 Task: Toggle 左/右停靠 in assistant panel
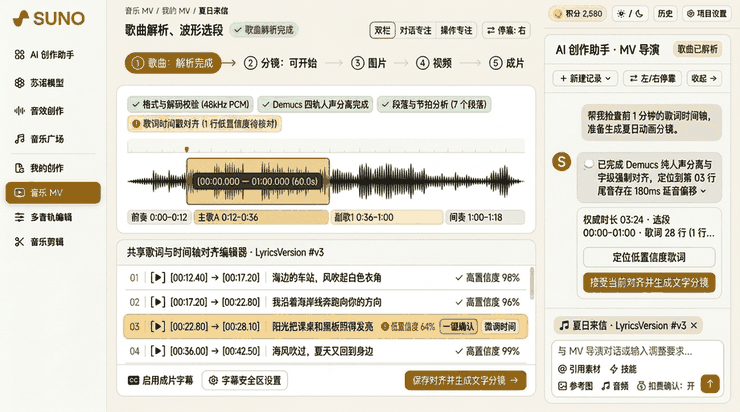click(652, 78)
